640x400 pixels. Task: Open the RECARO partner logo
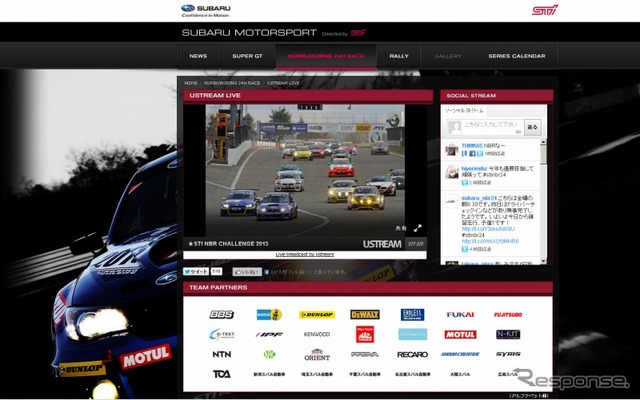point(412,354)
